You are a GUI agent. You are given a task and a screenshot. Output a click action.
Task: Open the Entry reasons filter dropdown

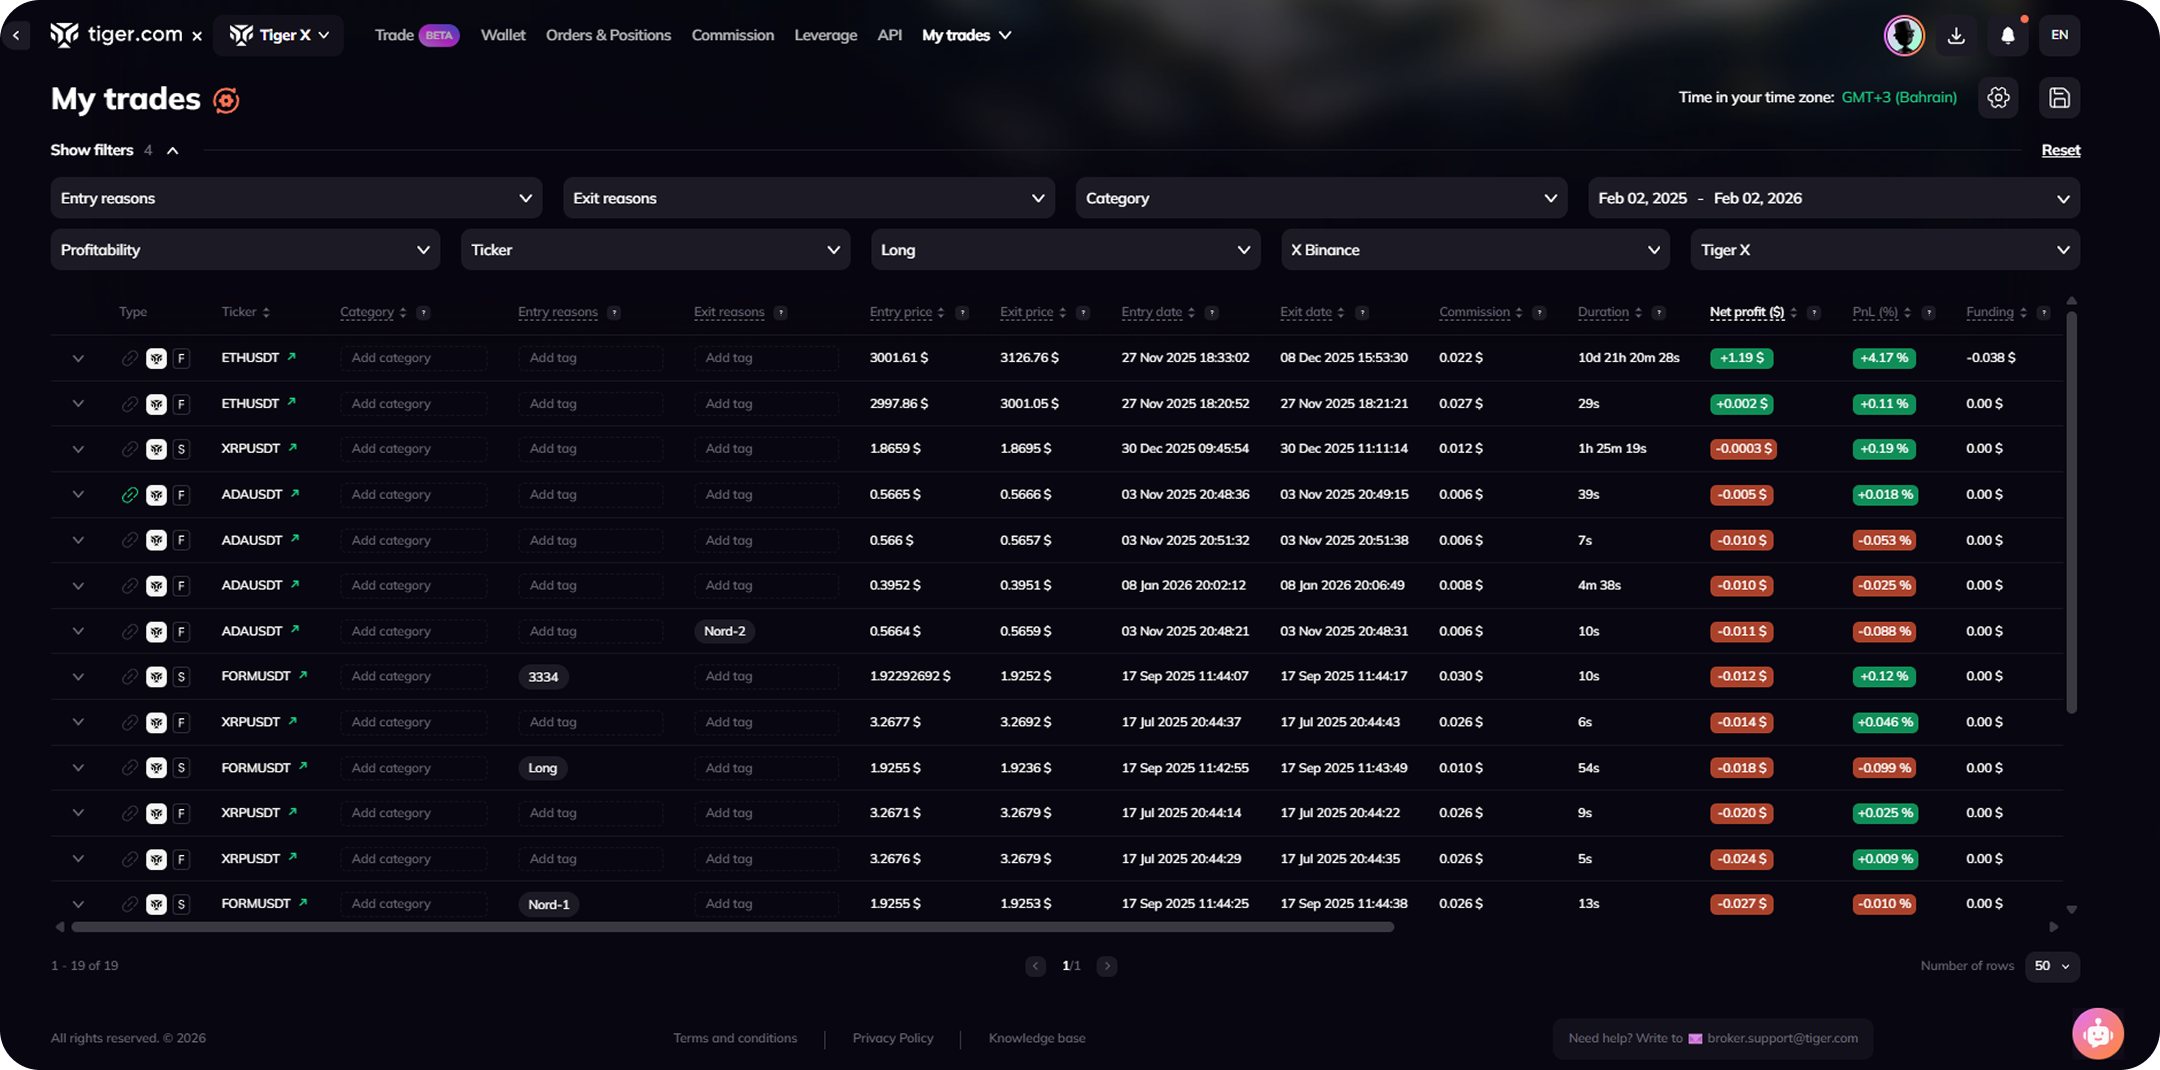pyautogui.click(x=296, y=198)
